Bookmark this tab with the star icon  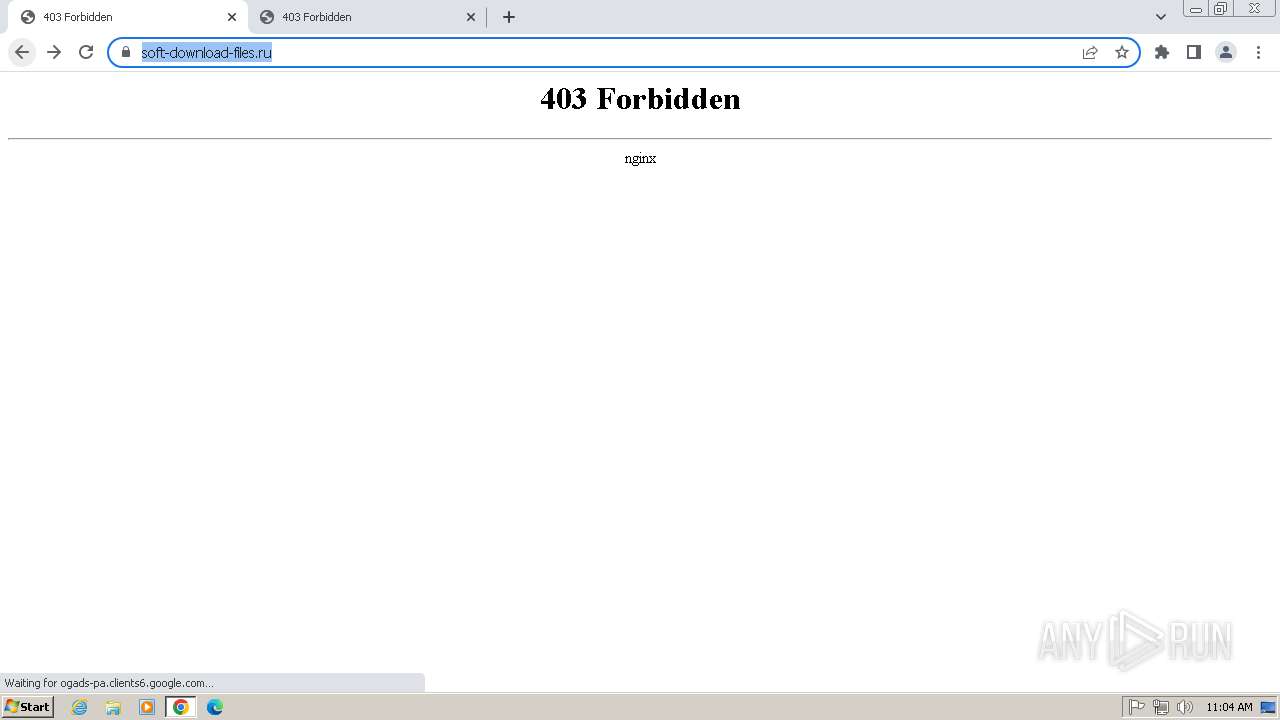point(1122,52)
